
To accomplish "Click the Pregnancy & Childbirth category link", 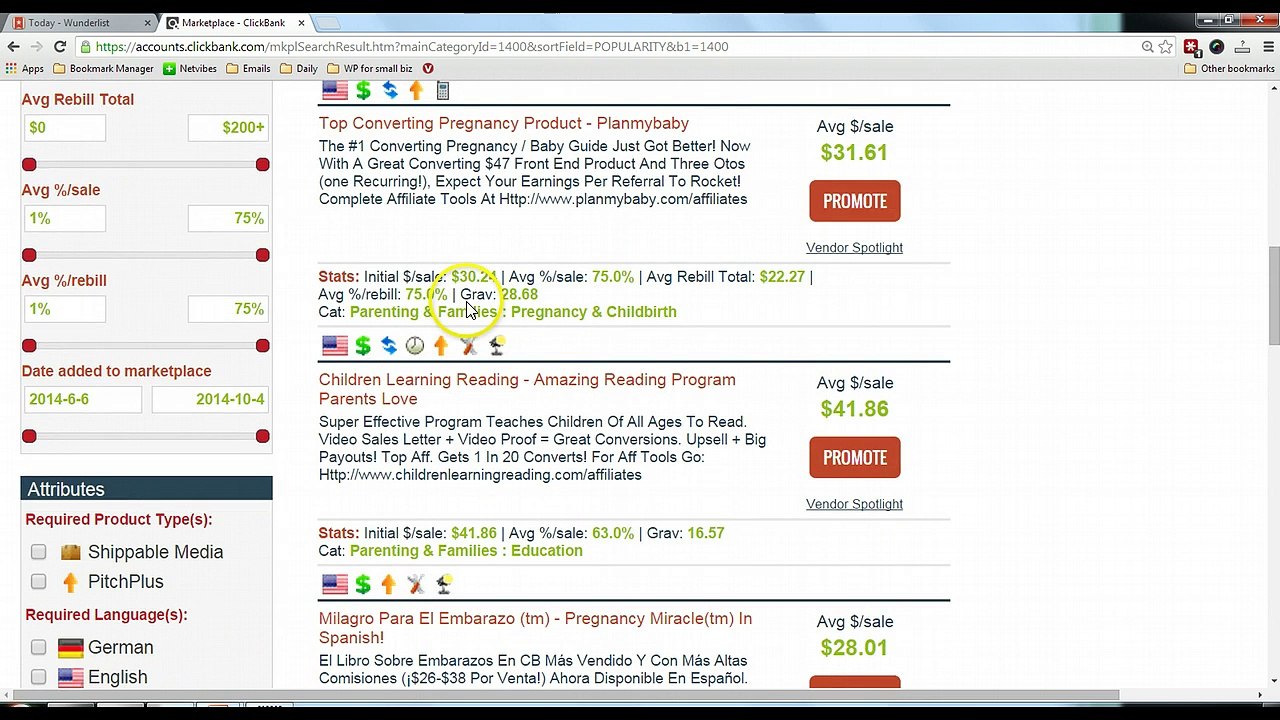I will pyautogui.click(x=594, y=312).
